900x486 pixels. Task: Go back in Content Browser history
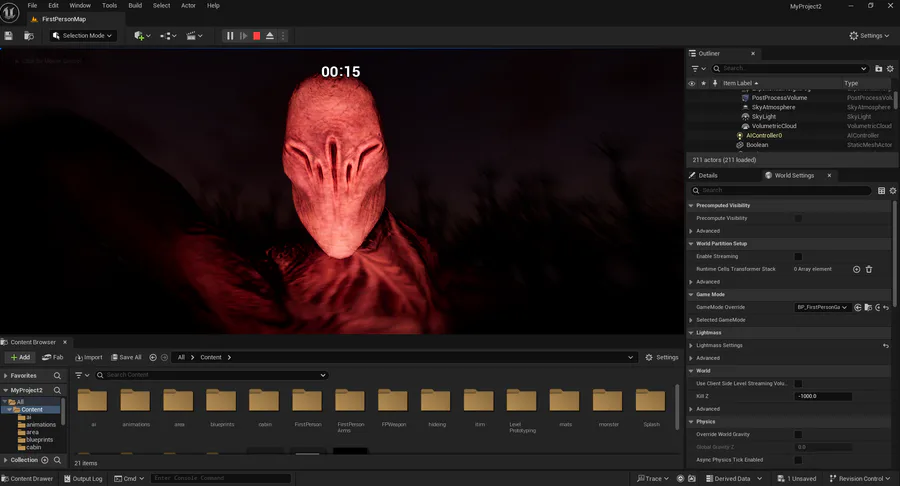pyautogui.click(x=153, y=357)
